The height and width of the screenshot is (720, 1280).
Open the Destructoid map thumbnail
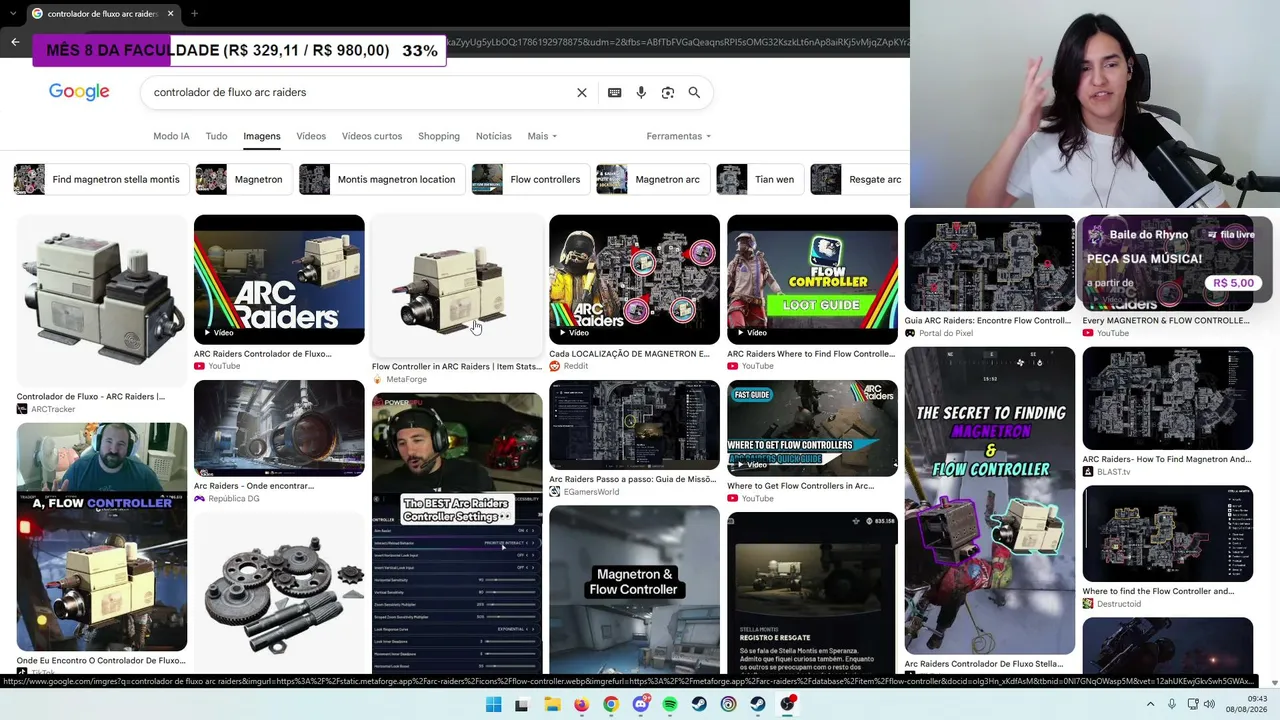[1168, 534]
